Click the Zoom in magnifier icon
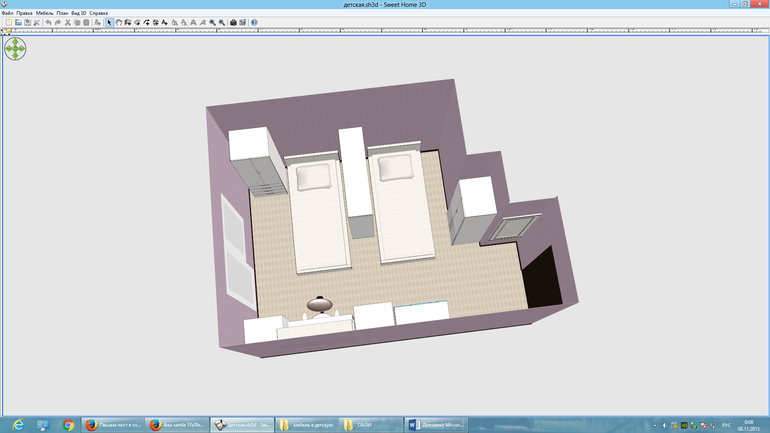The image size is (770, 433). pos(212,22)
